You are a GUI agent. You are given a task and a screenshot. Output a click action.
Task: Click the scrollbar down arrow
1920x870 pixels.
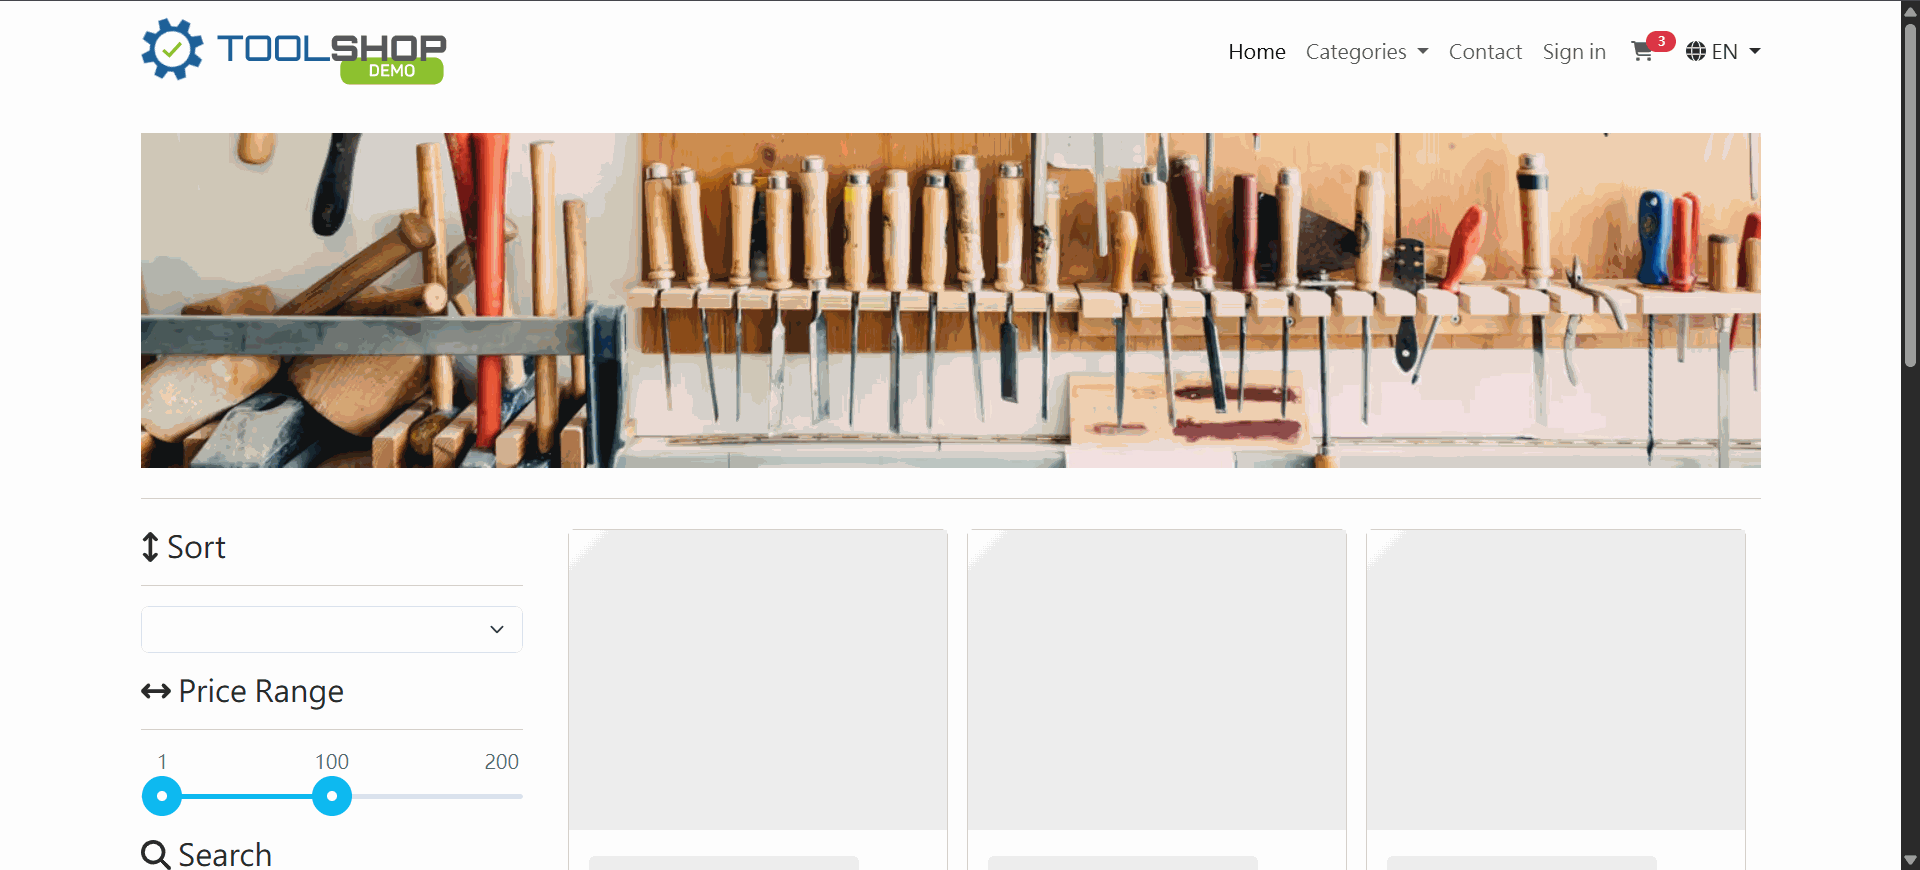[1910, 860]
